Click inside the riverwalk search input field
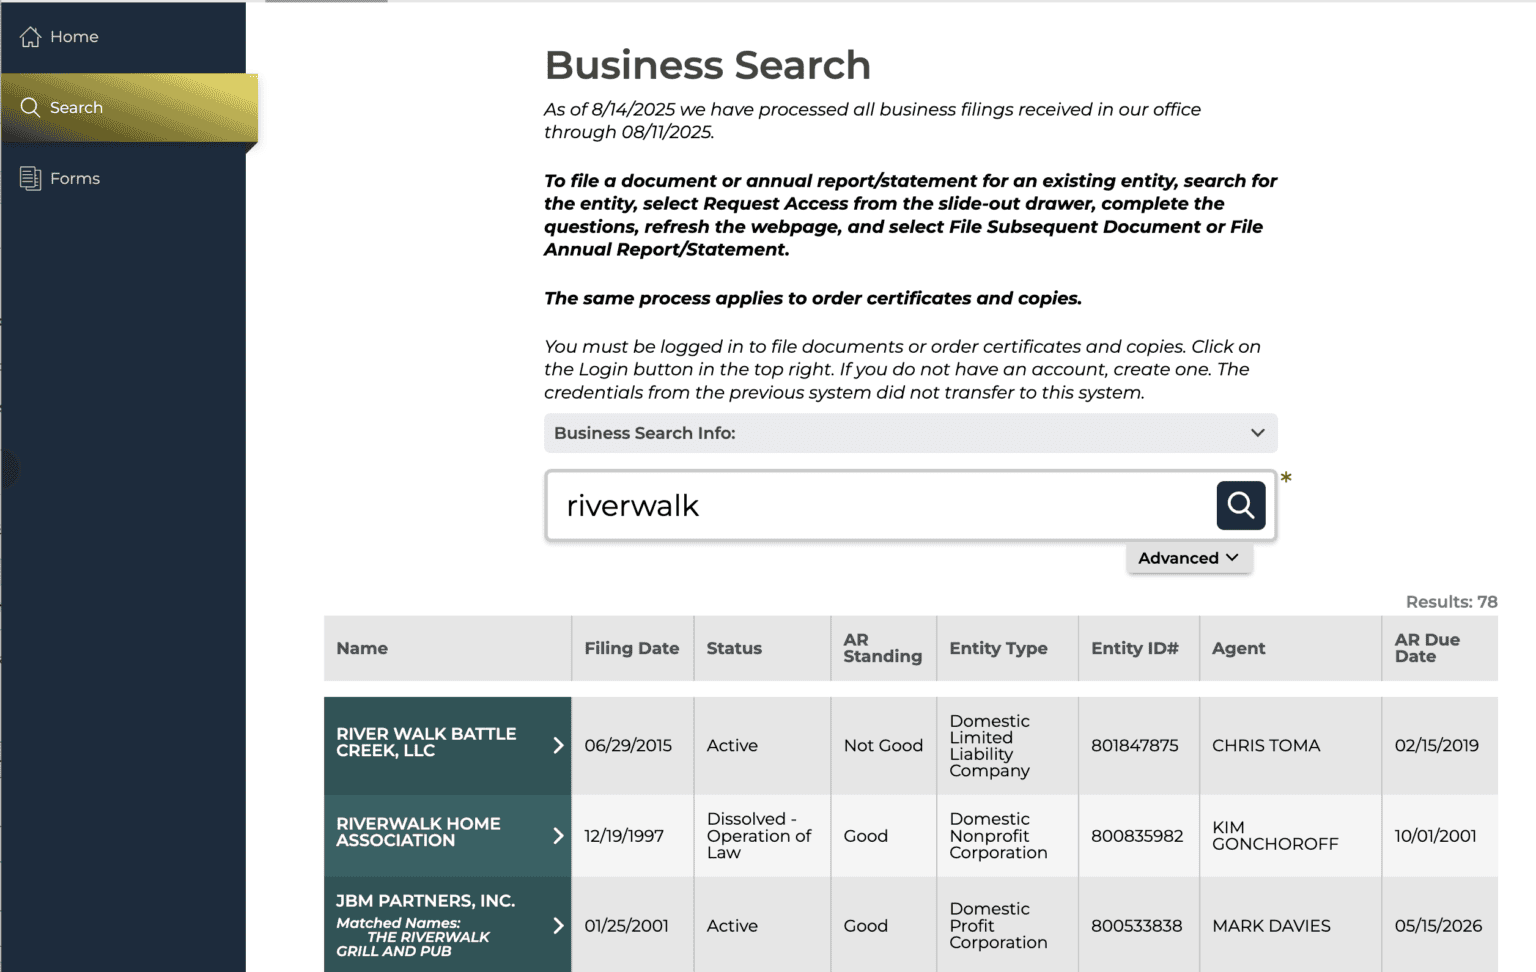 tap(880, 505)
